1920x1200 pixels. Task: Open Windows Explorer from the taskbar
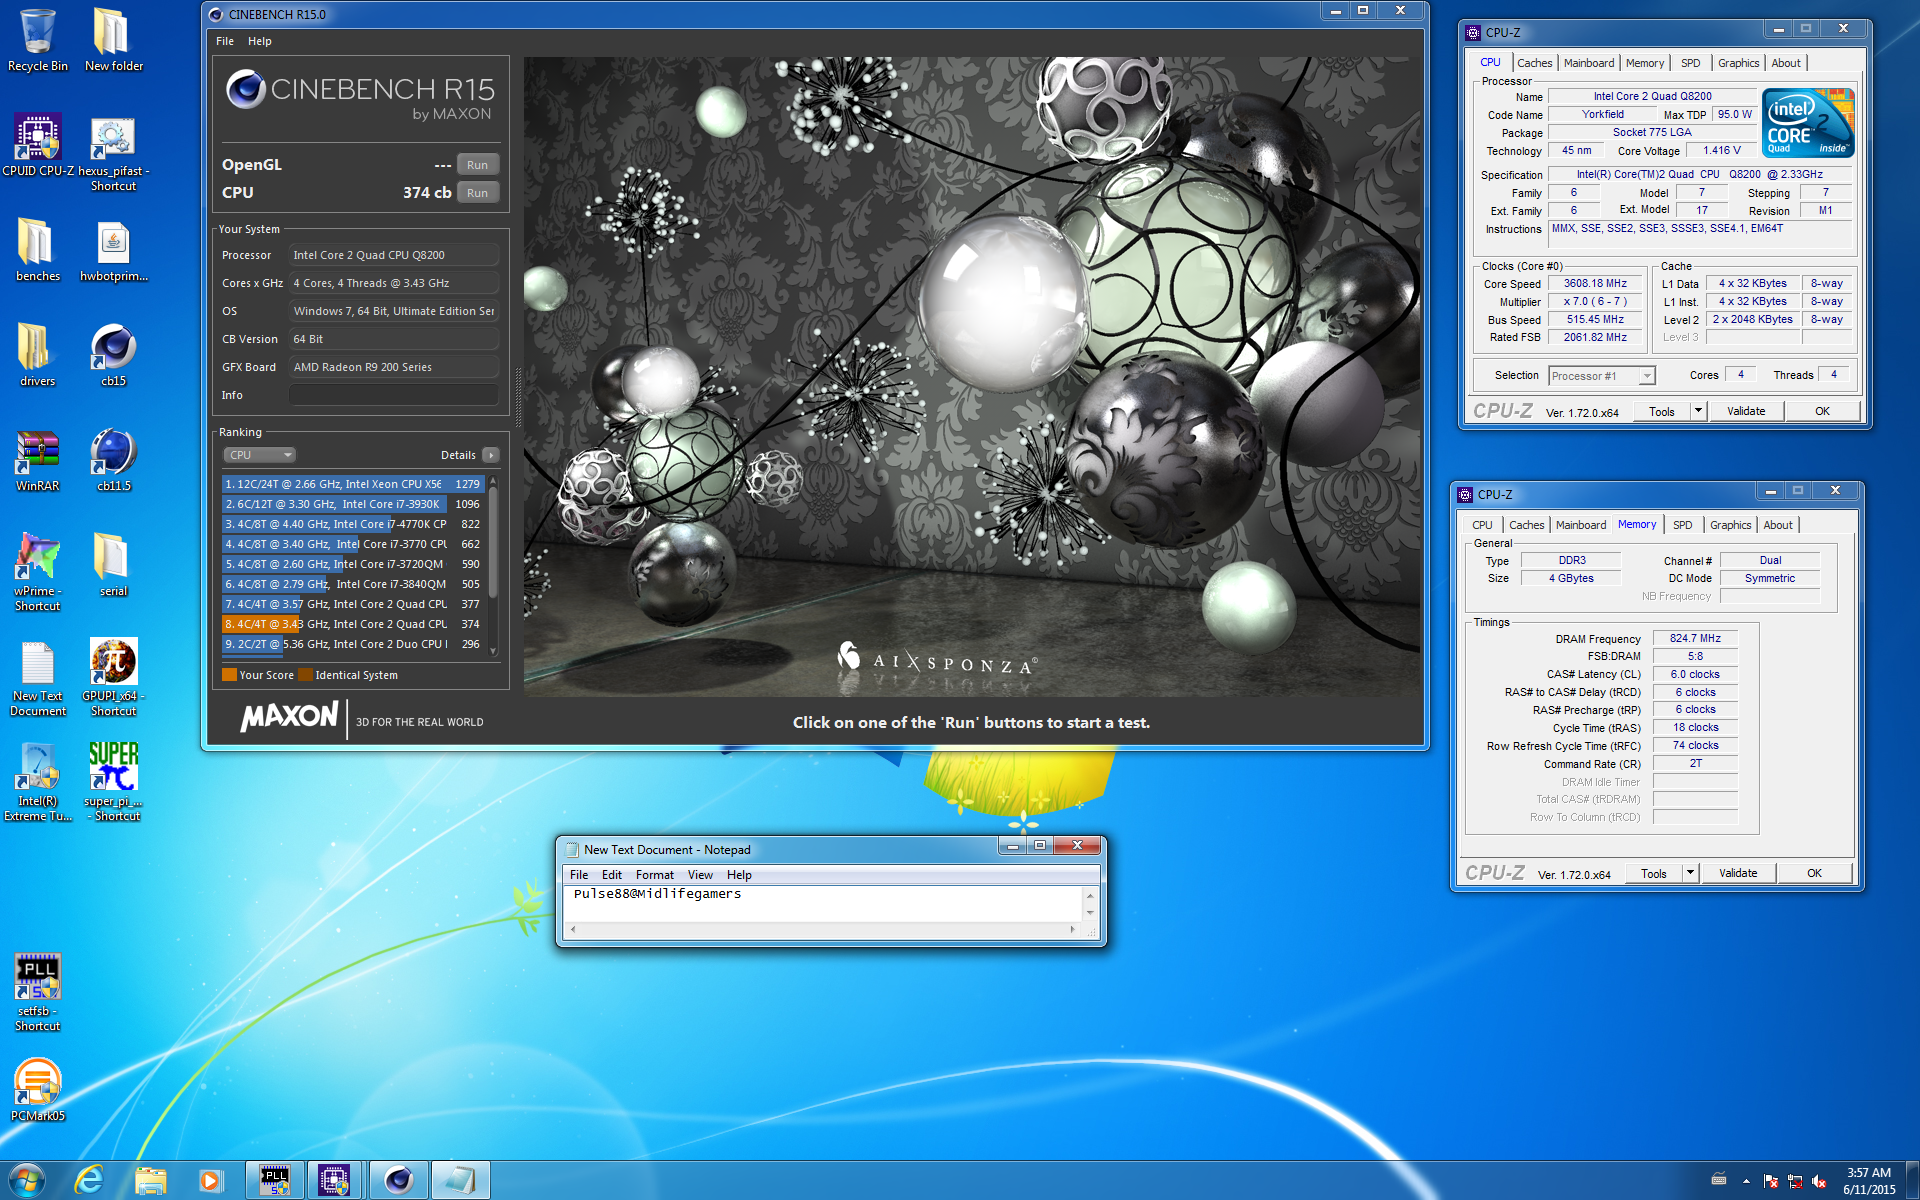tap(150, 1180)
